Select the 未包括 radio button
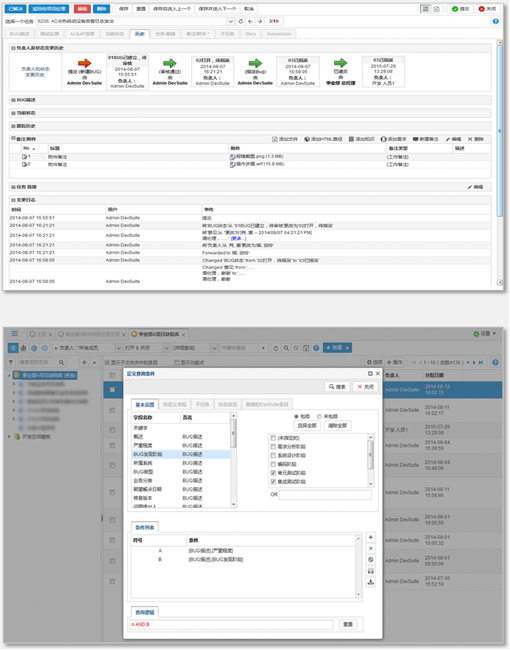Screen dimensions: 510x650 click(319, 416)
